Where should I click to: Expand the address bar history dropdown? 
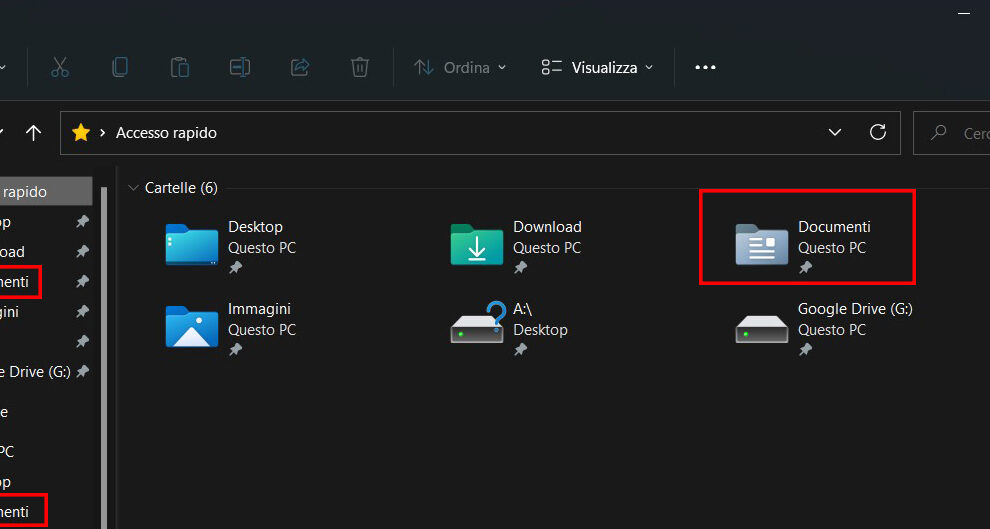tap(835, 133)
